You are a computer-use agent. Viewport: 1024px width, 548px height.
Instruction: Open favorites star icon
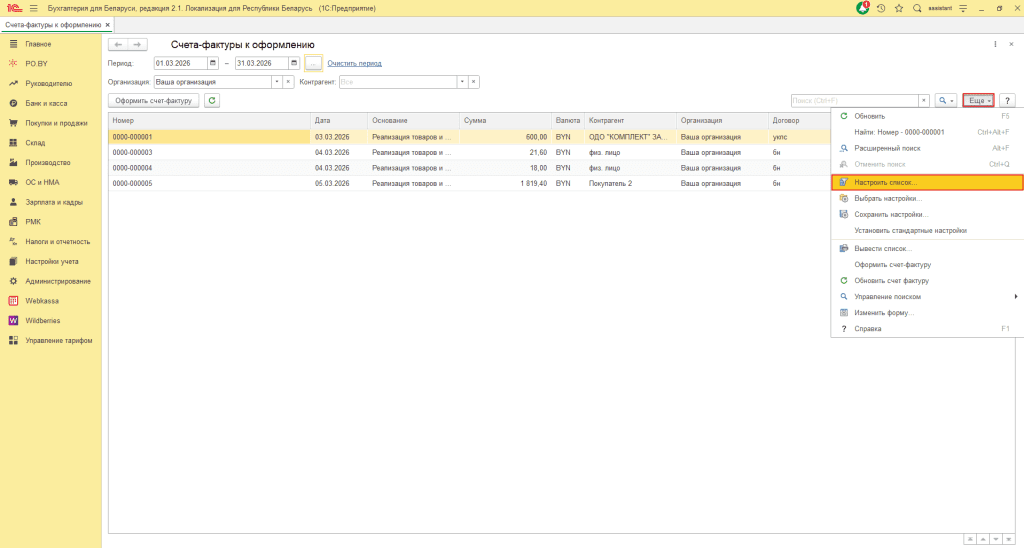[899, 8]
